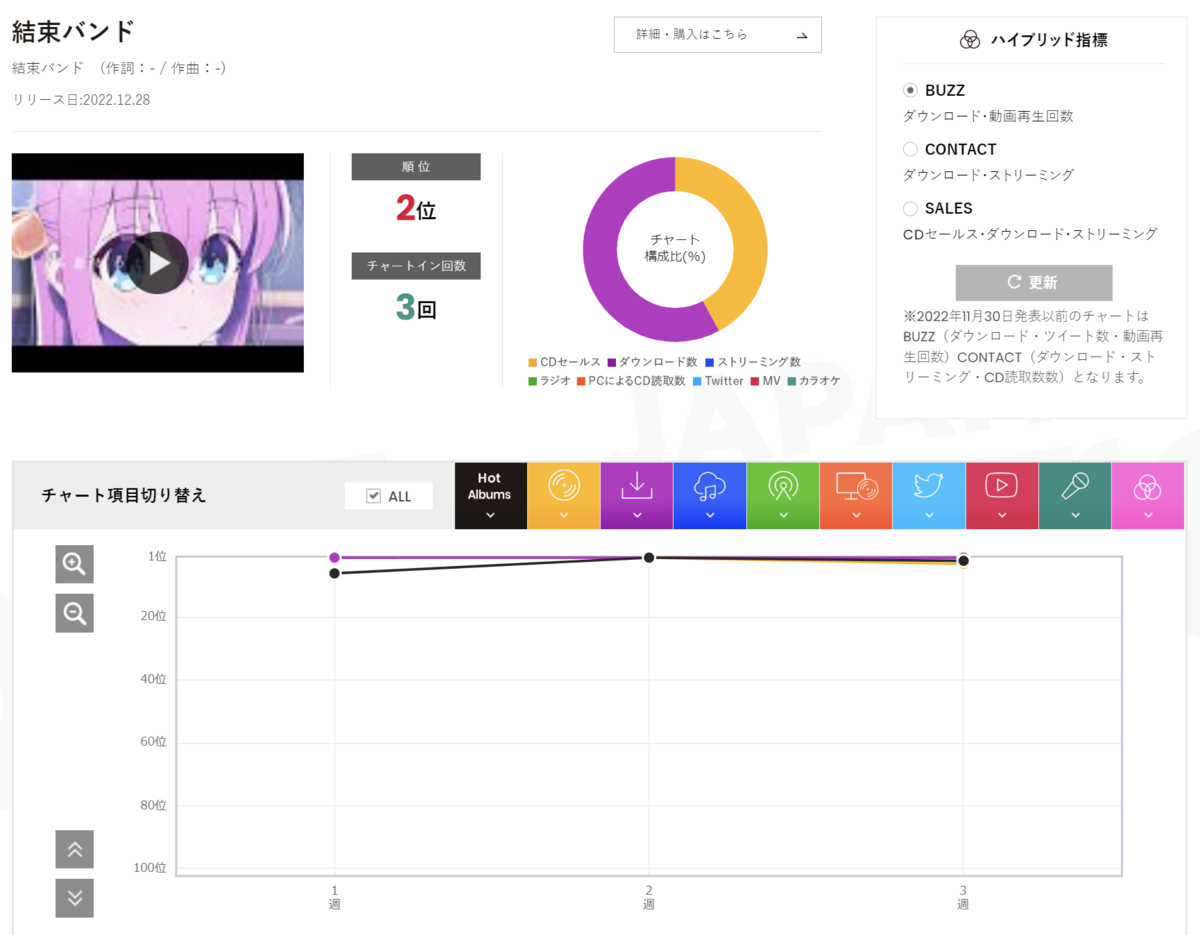The height and width of the screenshot is (935, 1200).
Task: Toggle blue streaming cloud icon tab
Action: (x=710, y=496)
